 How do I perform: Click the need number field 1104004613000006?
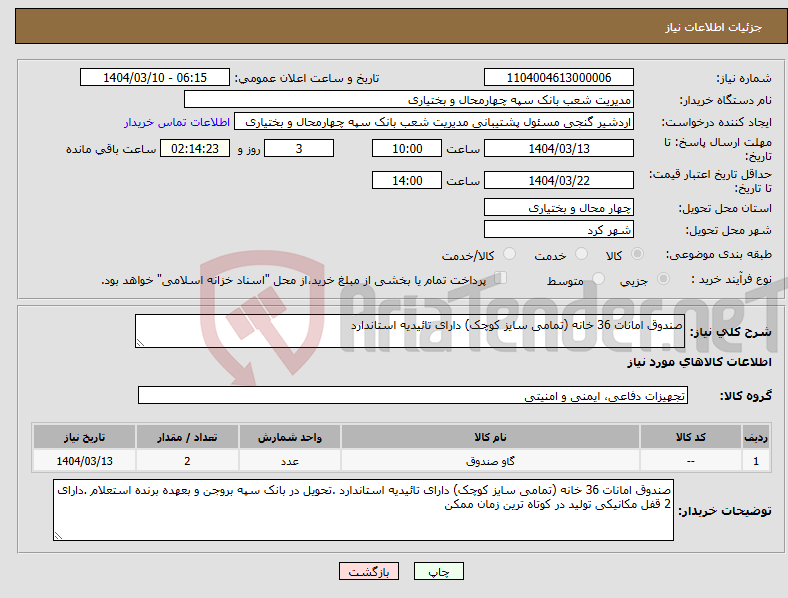click(558, 78)
